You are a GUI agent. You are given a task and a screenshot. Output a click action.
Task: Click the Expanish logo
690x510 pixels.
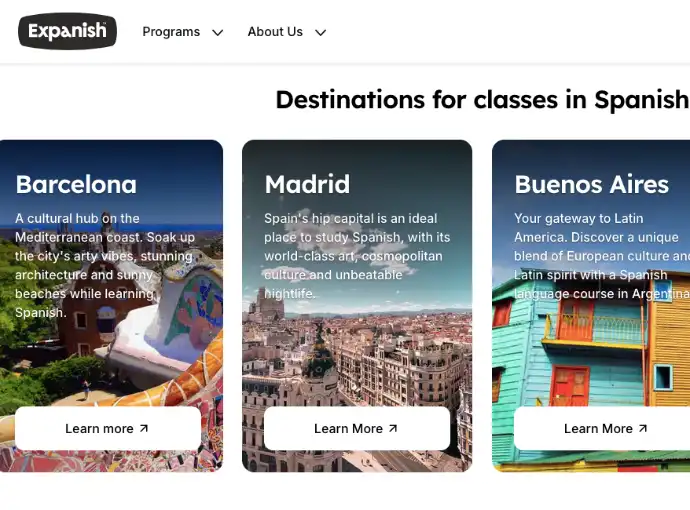[x=67, y=31]
